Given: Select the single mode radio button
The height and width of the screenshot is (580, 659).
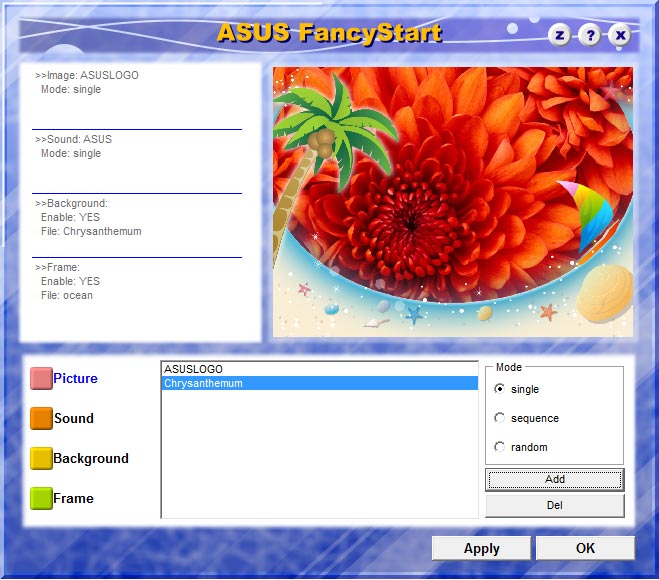Looking at the screenshot, I should click(x=499, y=389).
